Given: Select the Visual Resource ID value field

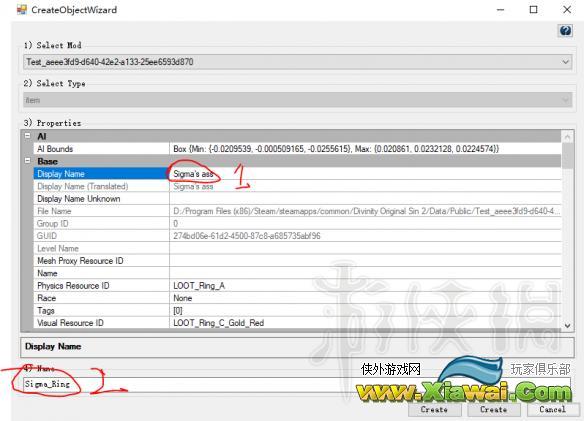Looking at the screenshot, I should (x=365, y=323).
